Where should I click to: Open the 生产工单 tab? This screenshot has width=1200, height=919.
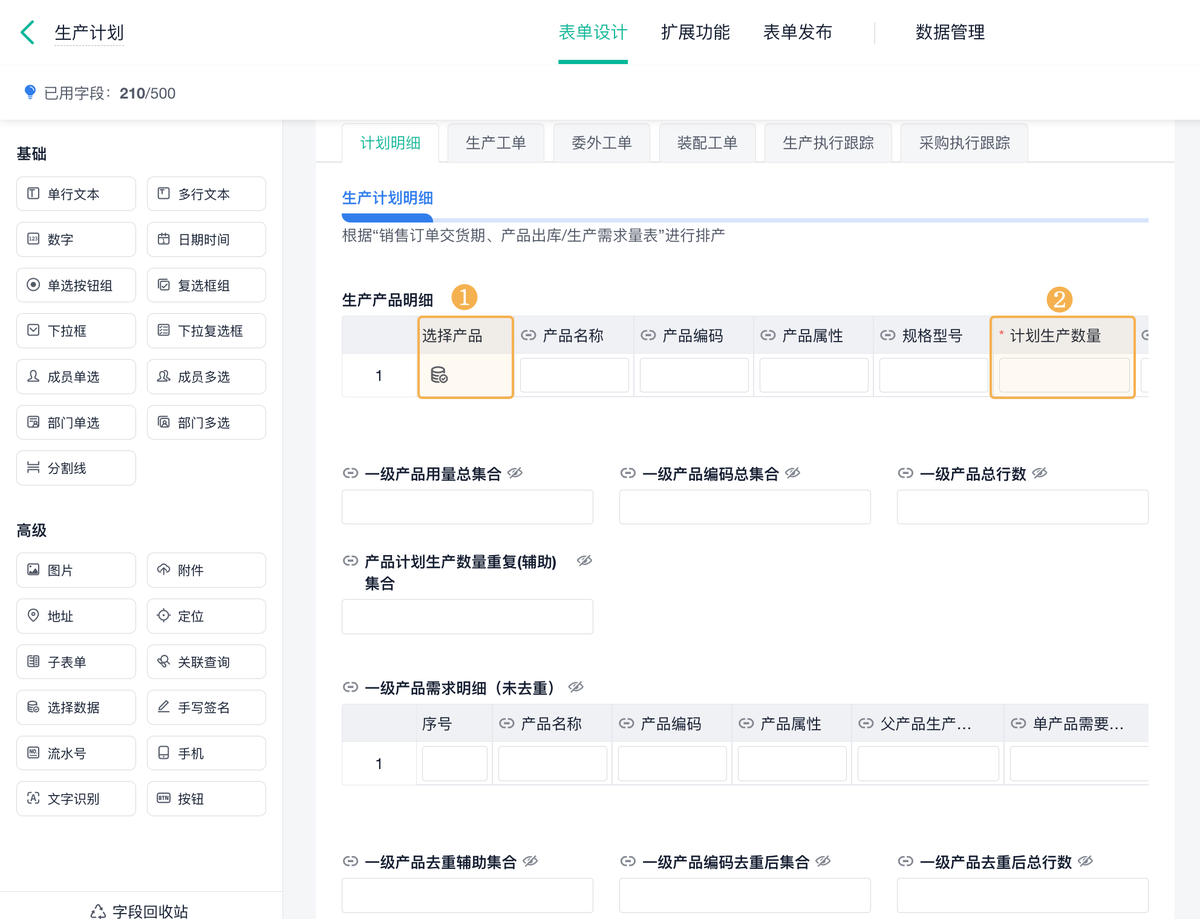coord(495,143)
